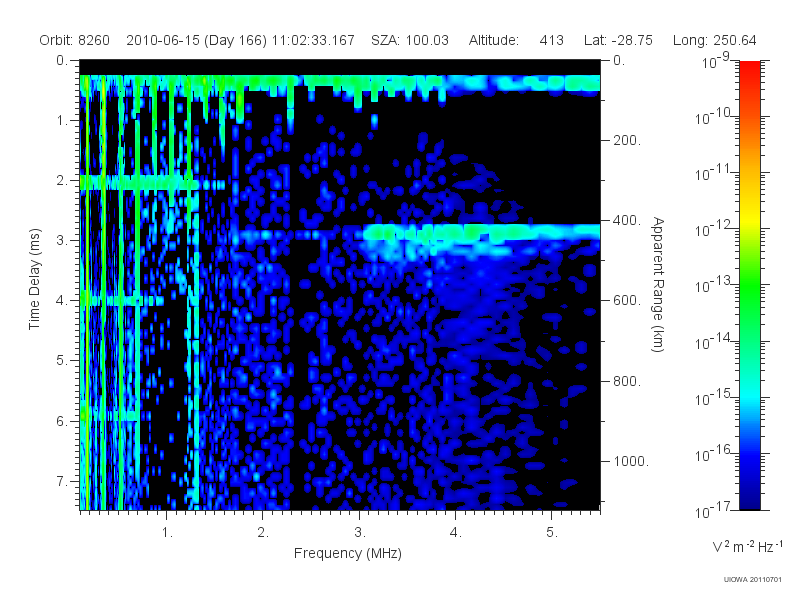Viewport: 800px width, 600px height.
Task: Click the Apparent Range (km) axis title
Action: (658, 284)
